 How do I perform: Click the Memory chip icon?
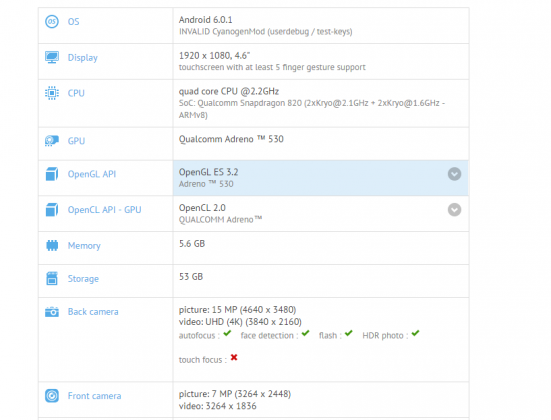coord(52,245)
